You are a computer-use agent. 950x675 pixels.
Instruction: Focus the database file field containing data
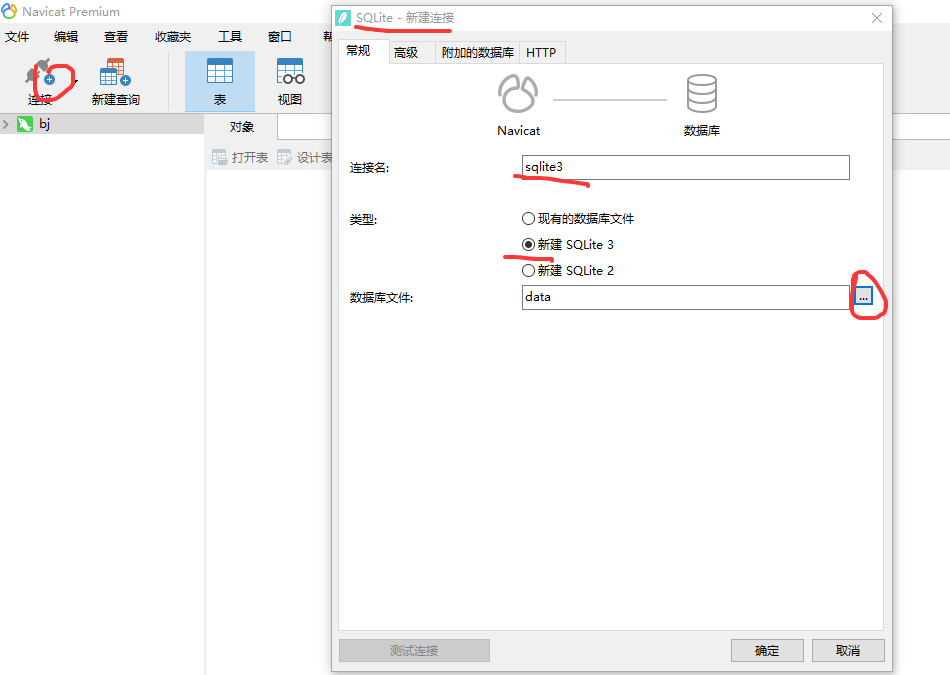click(686, 297)
